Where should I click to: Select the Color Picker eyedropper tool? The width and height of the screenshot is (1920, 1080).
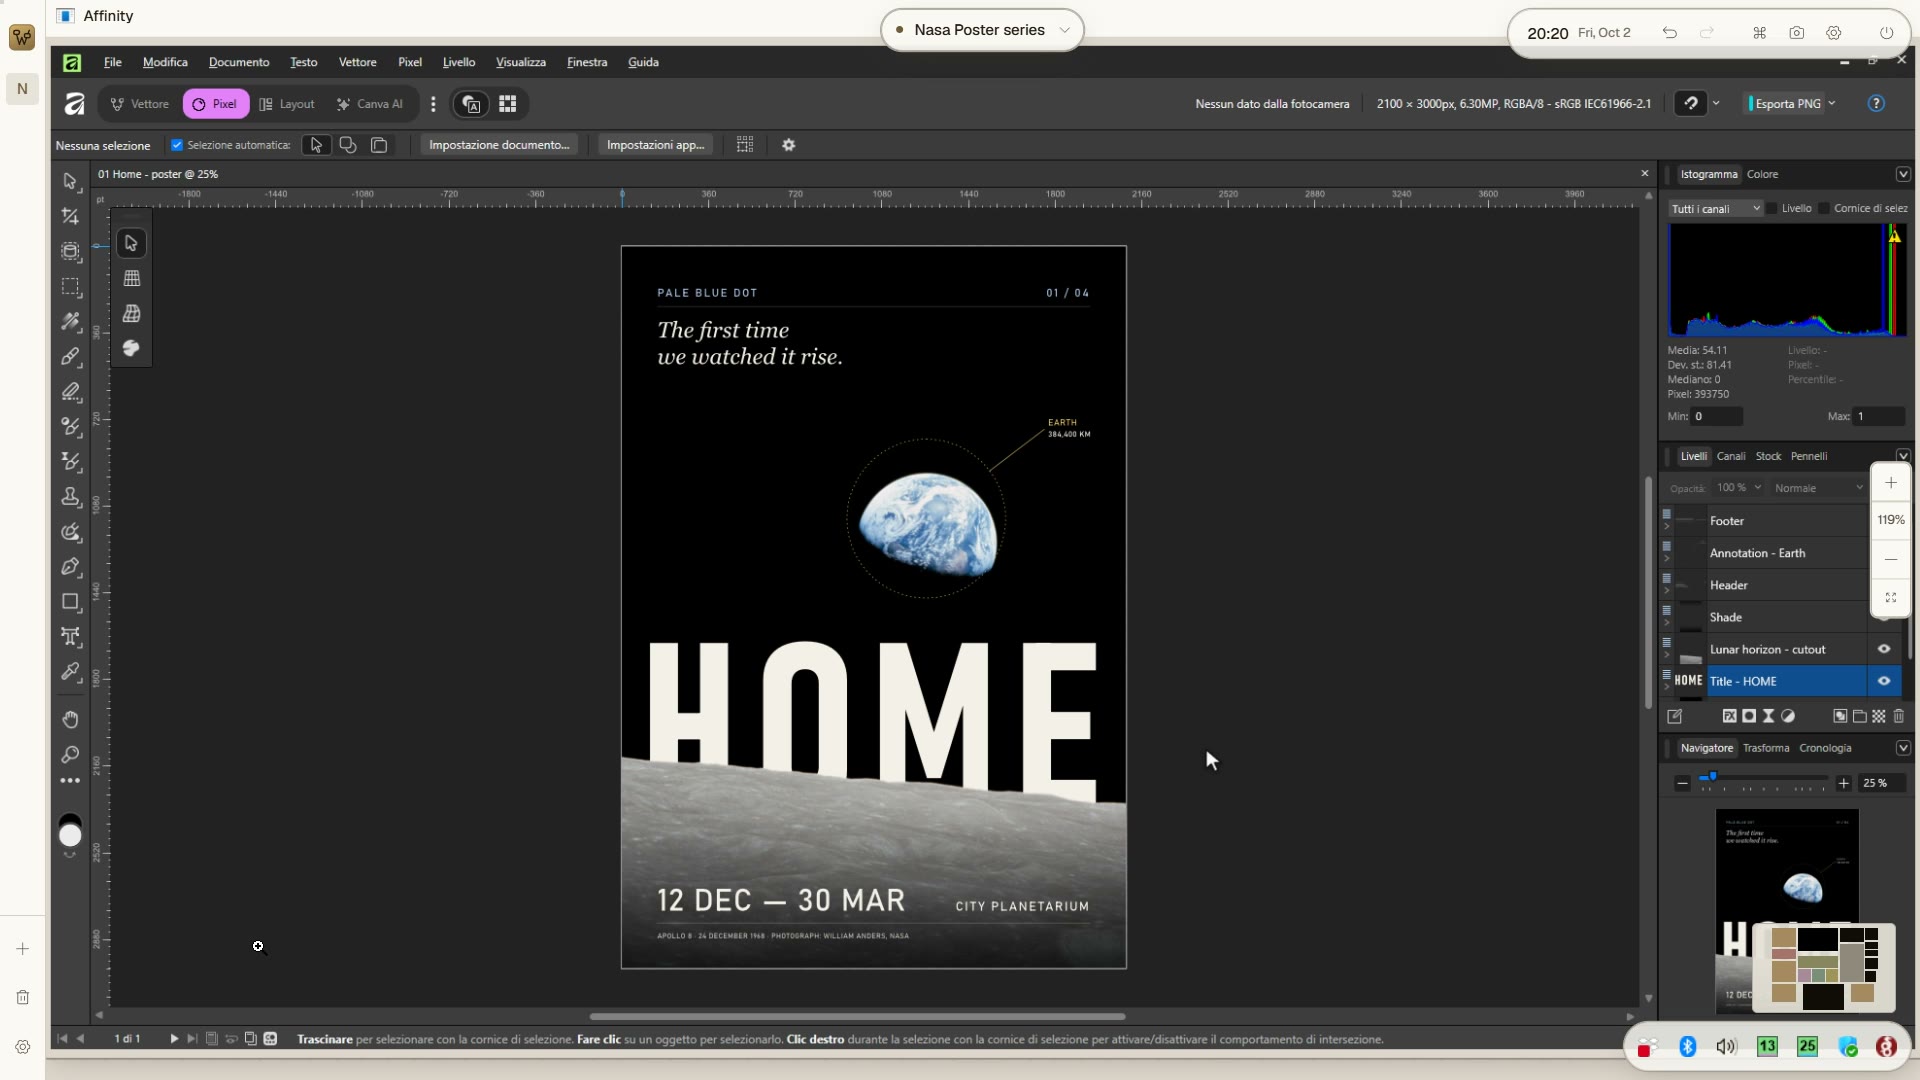click(x=70, y=672)
